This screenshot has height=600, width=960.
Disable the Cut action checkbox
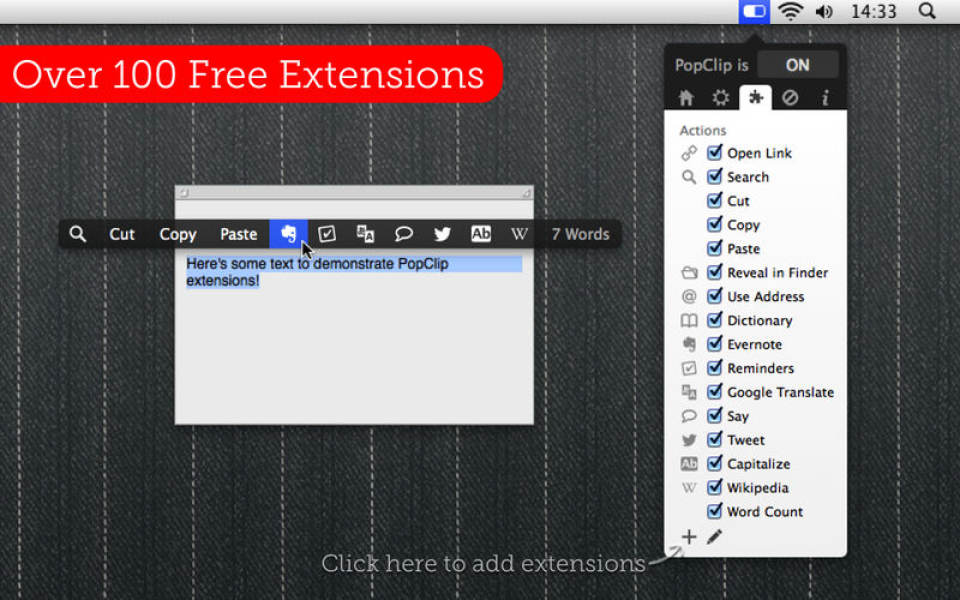pyautogui.click(x=714, y=200)
